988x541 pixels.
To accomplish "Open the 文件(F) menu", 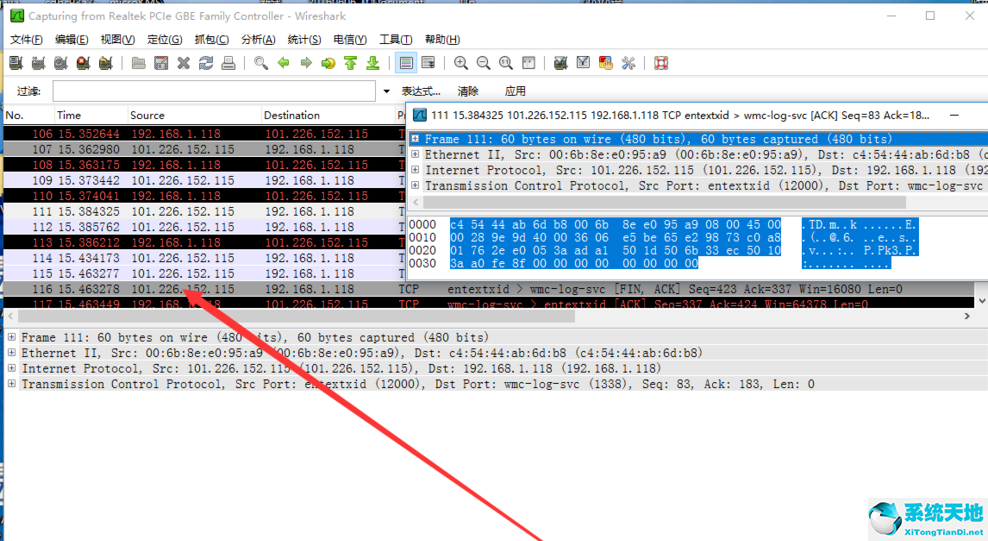I will click(26, 40).
